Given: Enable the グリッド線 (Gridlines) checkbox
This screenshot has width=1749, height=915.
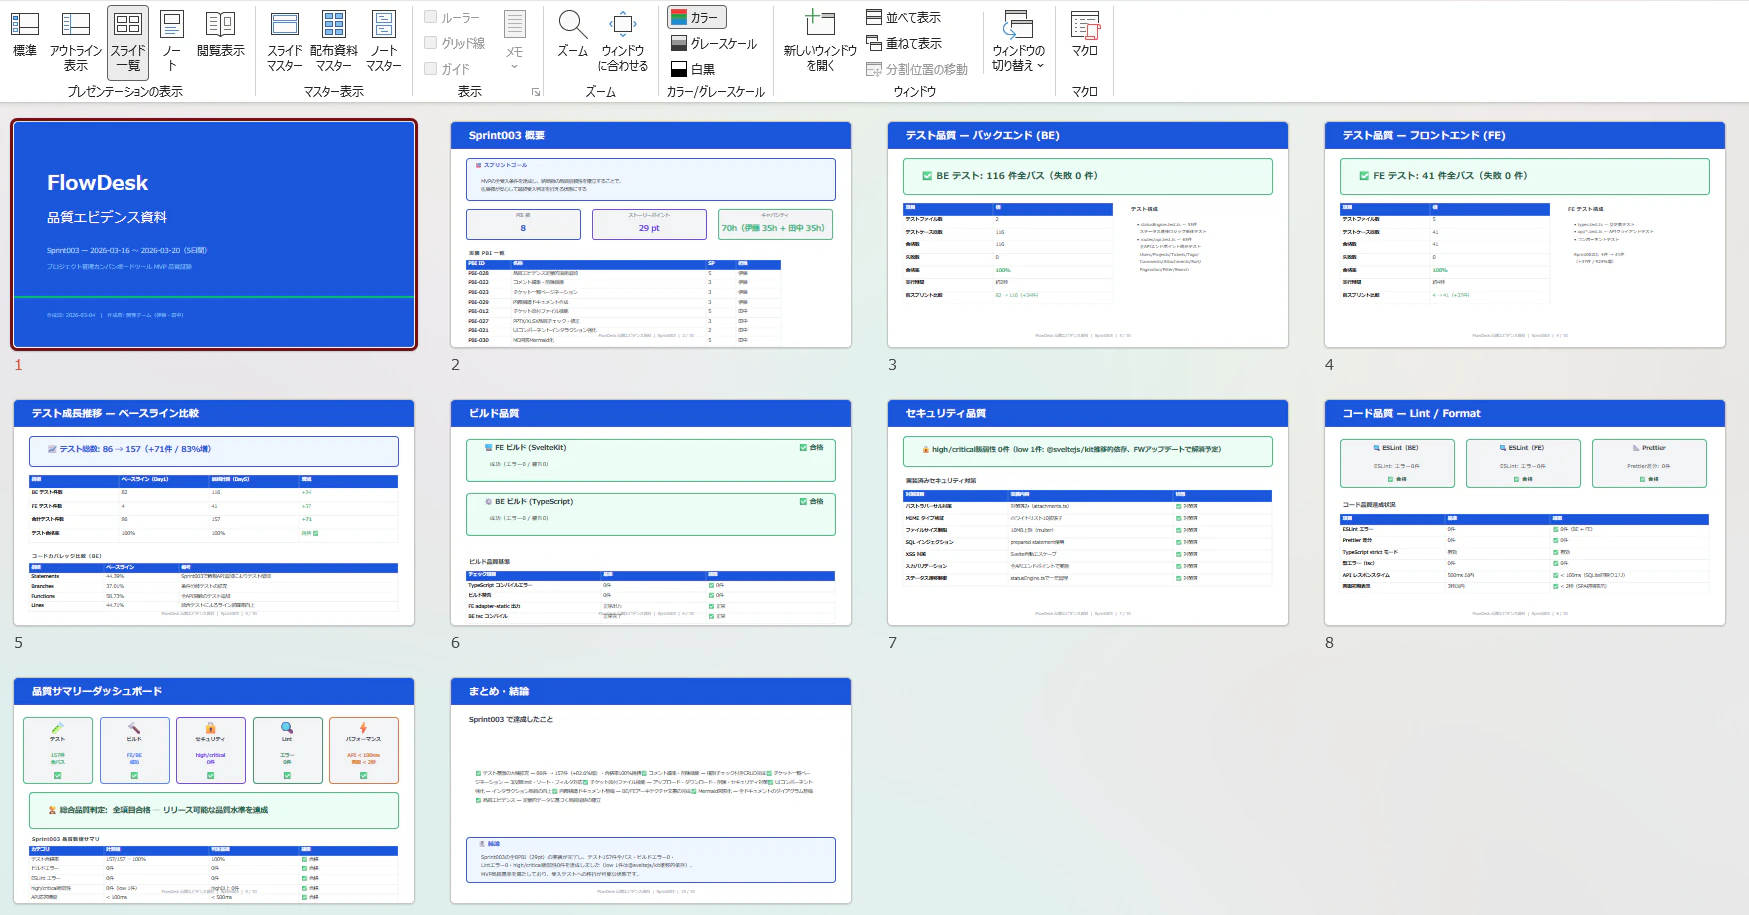Looking at the screenshot, I should click(430, 43).
